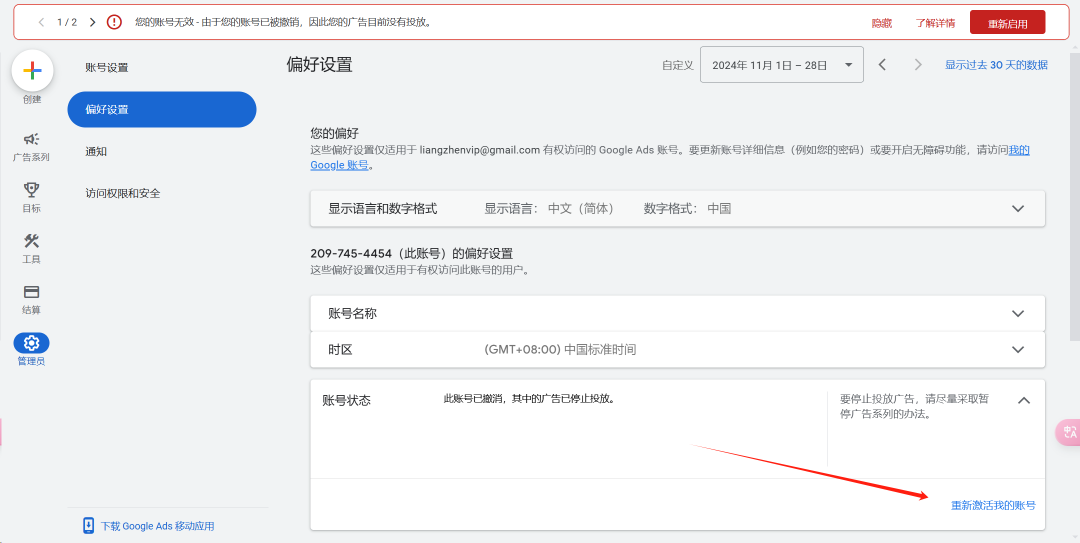This screenshot has height=543, width=1080.
Task: Click 显示过去 30 天的数据 link
Action: 996,65
